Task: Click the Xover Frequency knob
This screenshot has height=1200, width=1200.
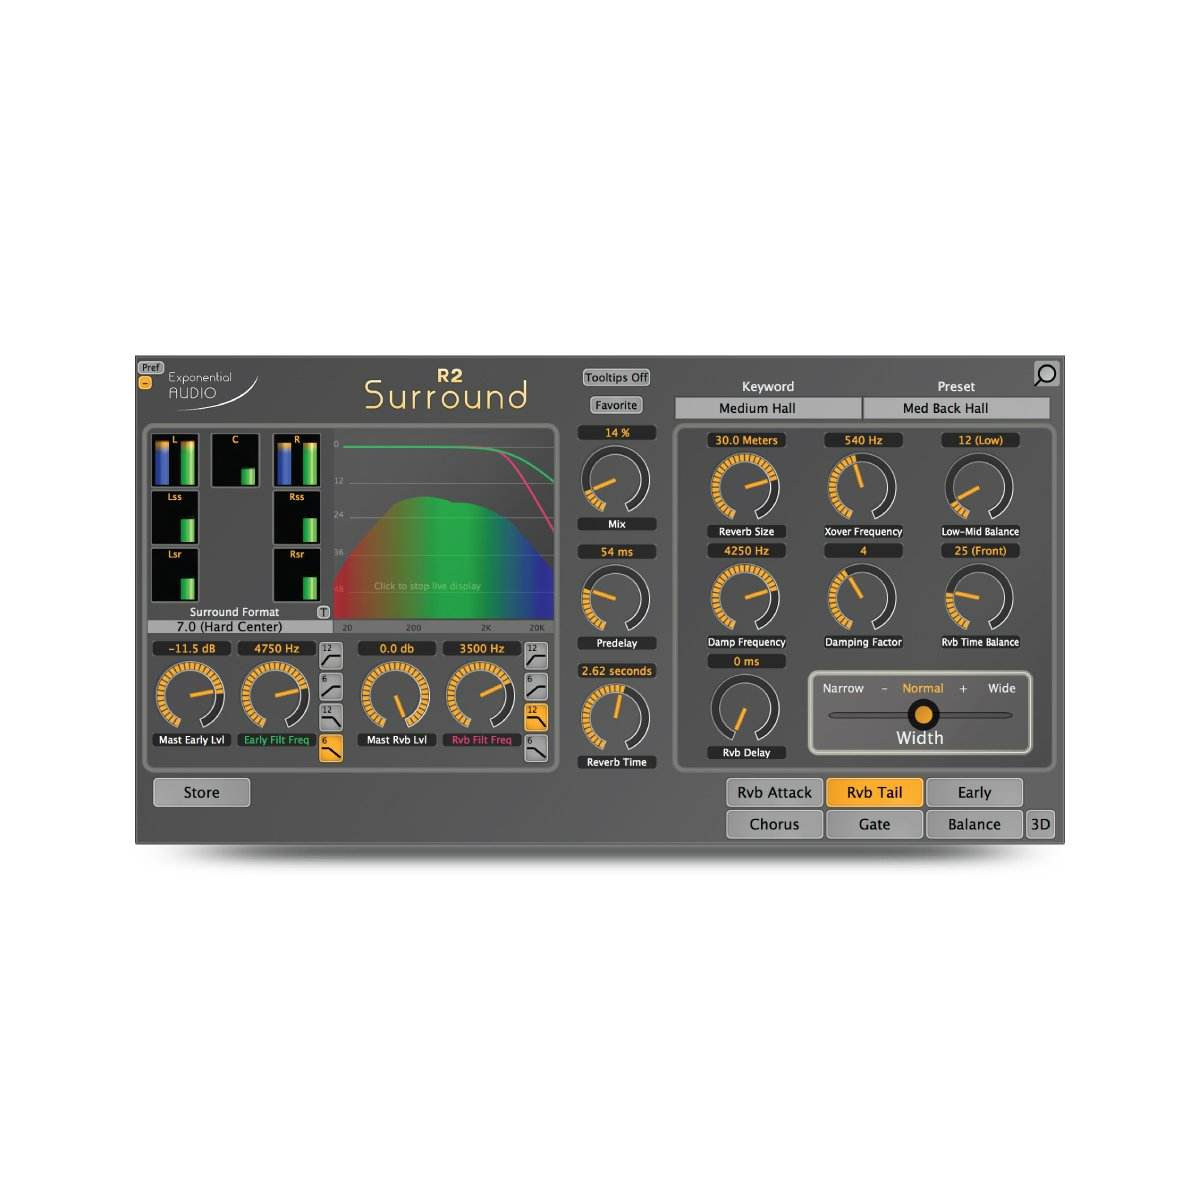Action: [863, 488]
